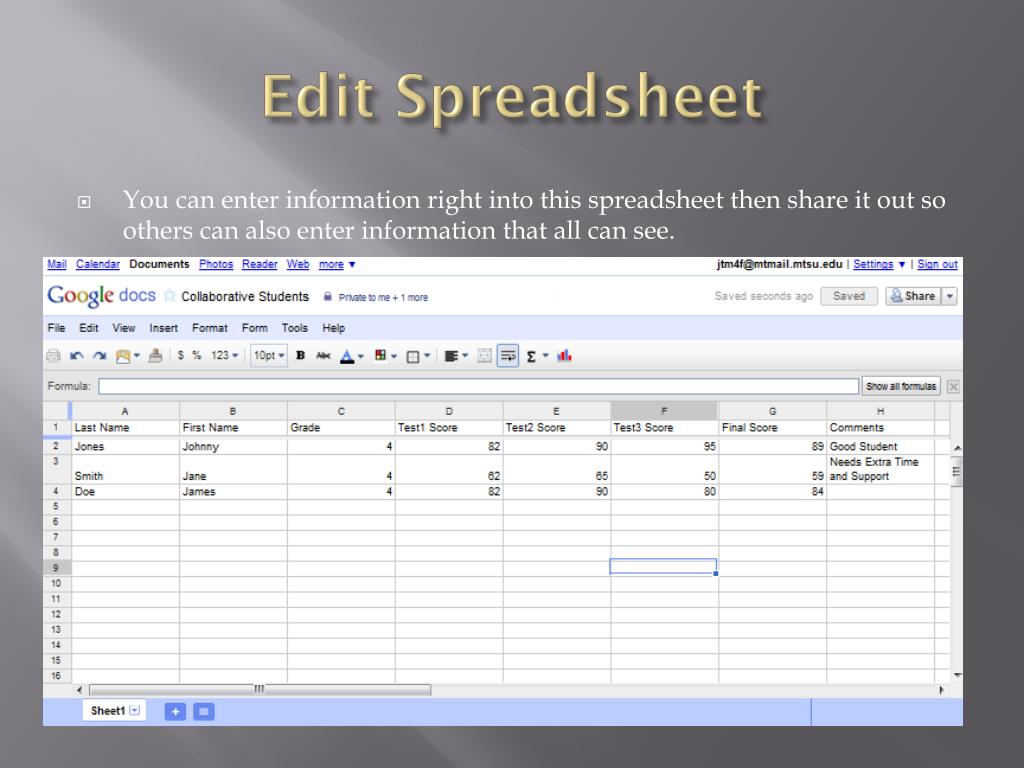This screenshot has width=1024, height=768.
Task: Click the Good Student comment cell
Action: coord(880,447)
